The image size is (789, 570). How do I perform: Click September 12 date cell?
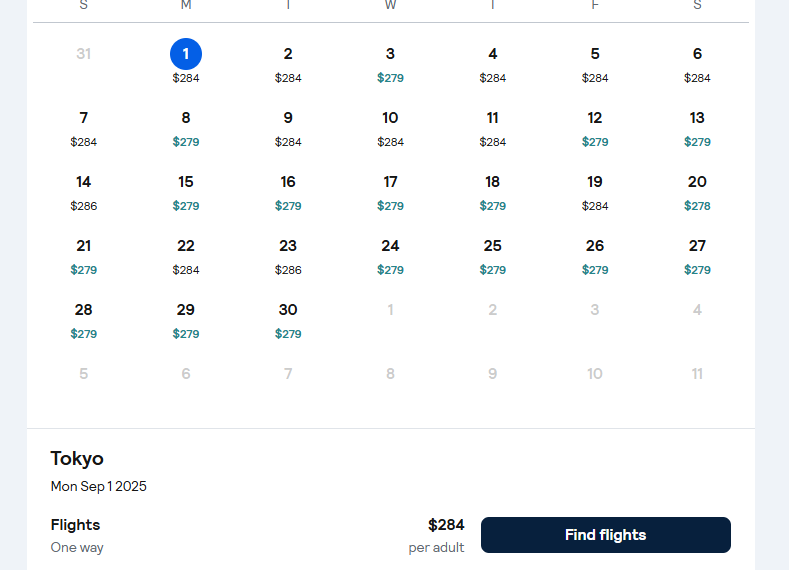(x=595, y=127)
